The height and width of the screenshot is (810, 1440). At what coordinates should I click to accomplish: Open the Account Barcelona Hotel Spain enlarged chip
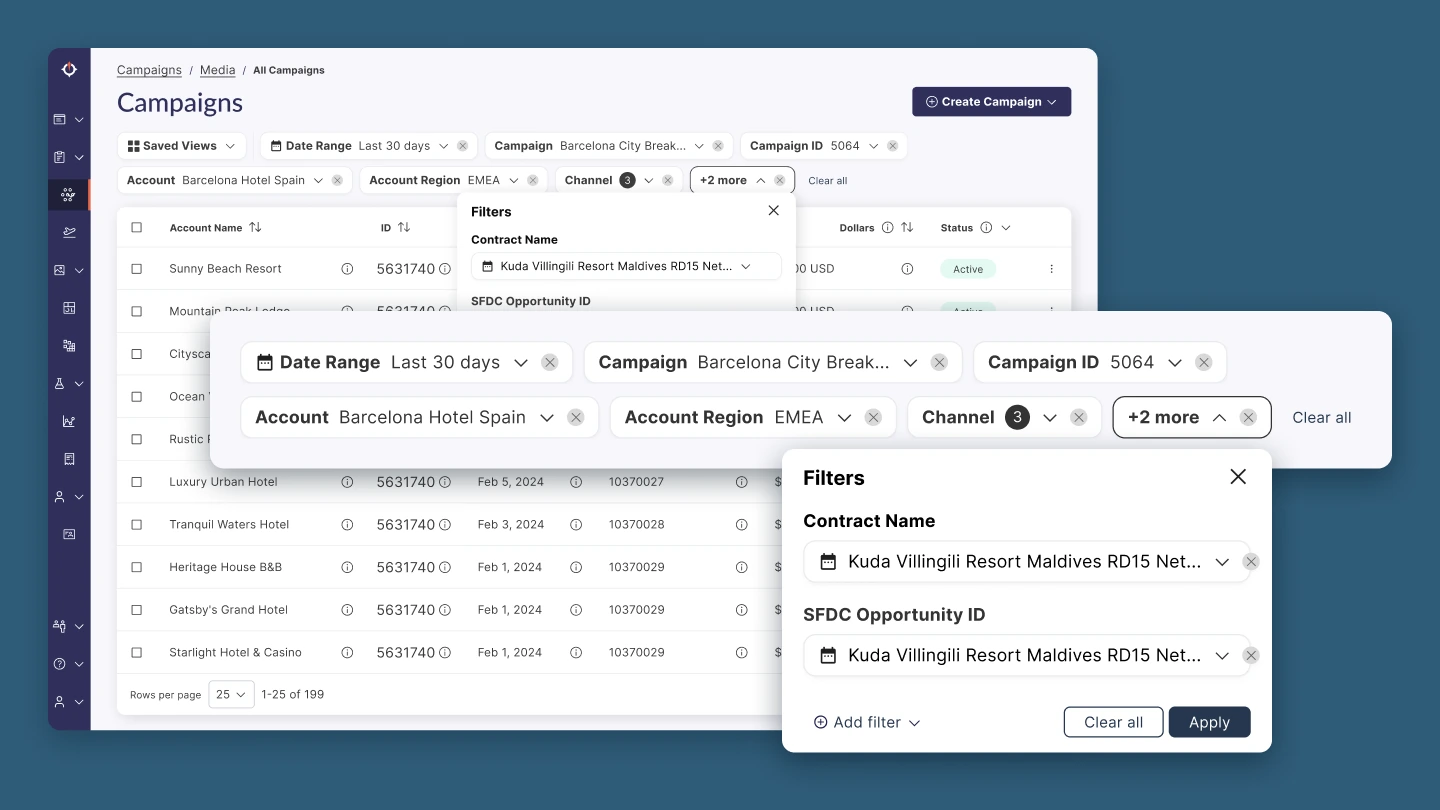click(x=419, y=417)
